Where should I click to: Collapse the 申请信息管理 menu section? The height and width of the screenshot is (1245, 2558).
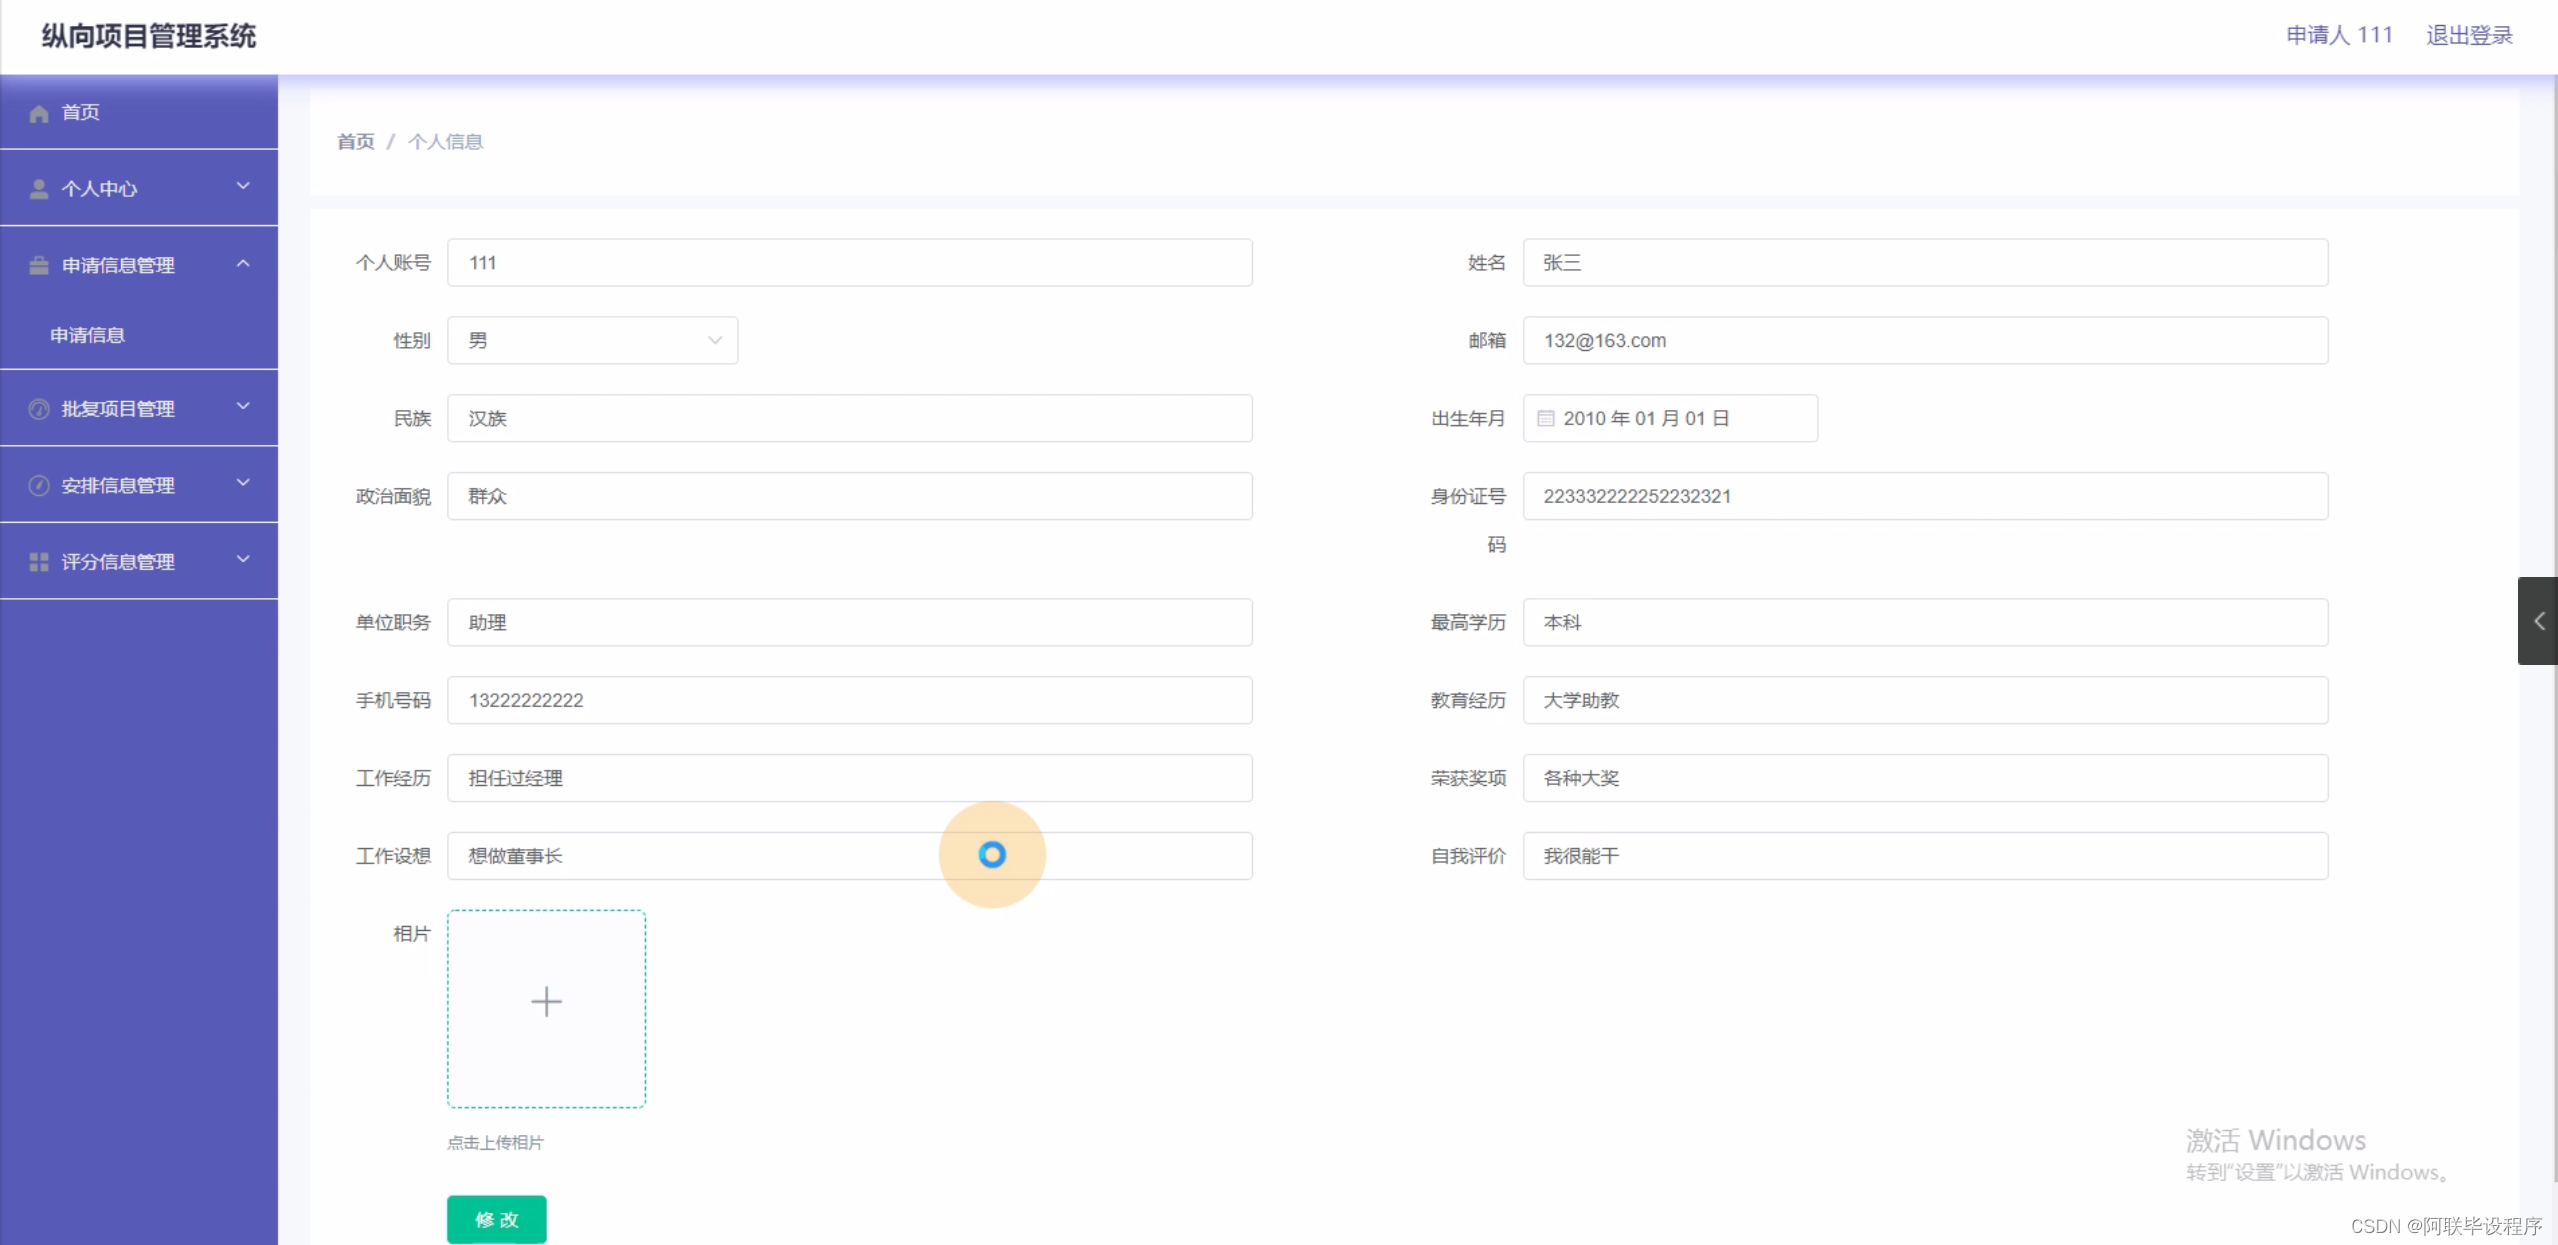[243, 264]
